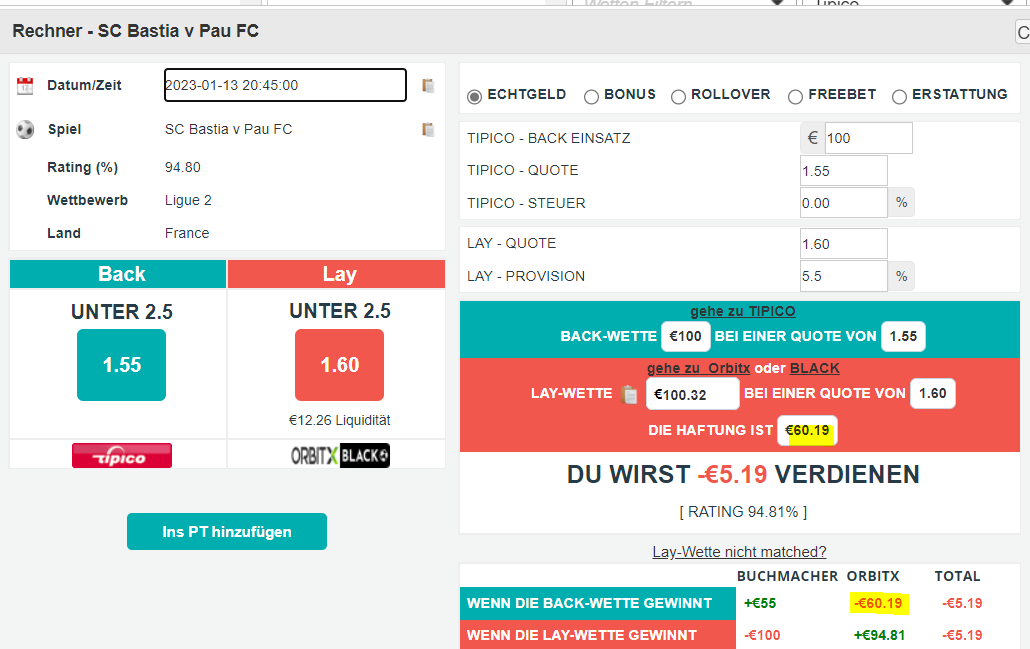Click the Lay column header

(x=336, y=274)
